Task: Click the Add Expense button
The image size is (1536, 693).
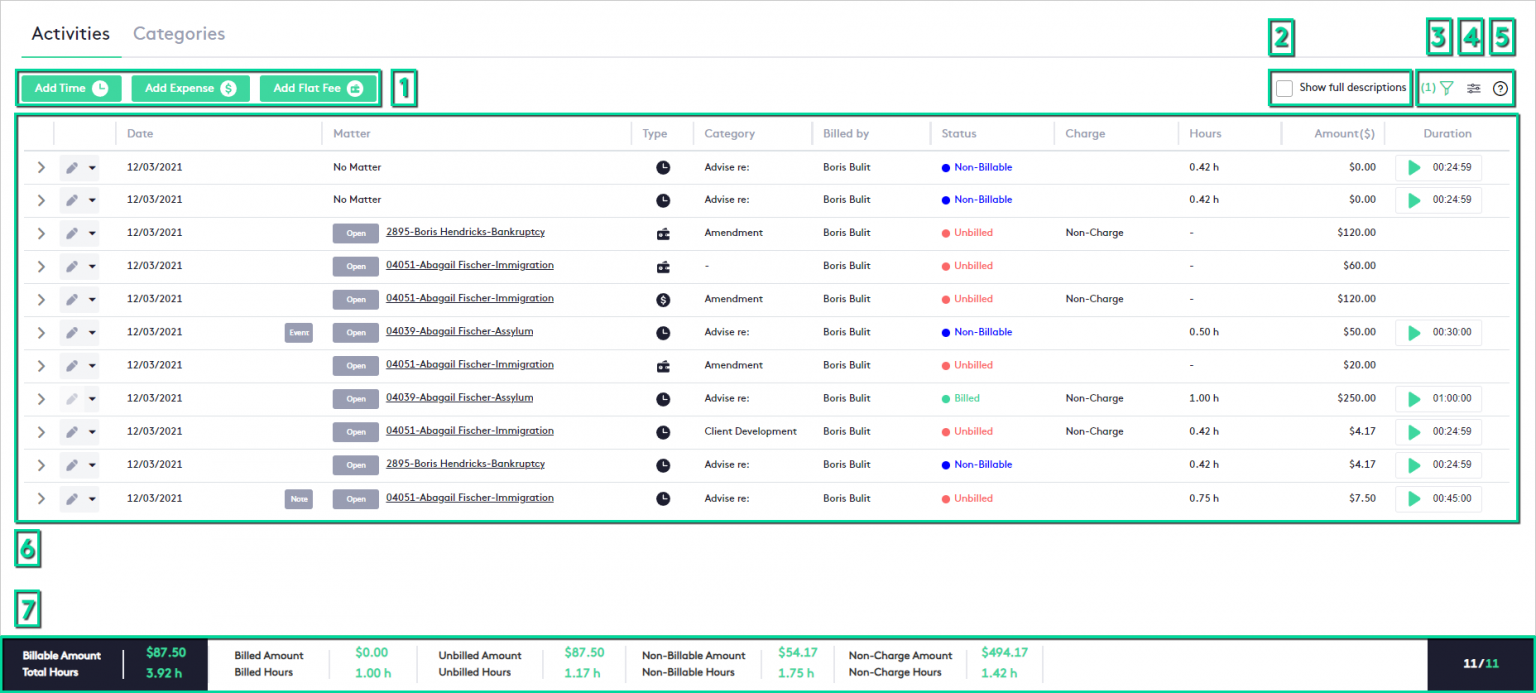Action: (190, 88)
